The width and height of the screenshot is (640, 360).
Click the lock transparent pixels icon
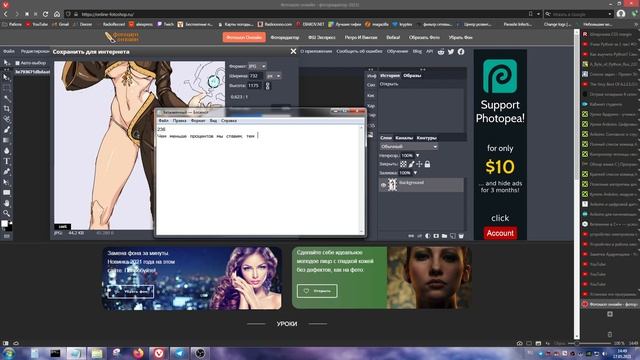point(403,164)
